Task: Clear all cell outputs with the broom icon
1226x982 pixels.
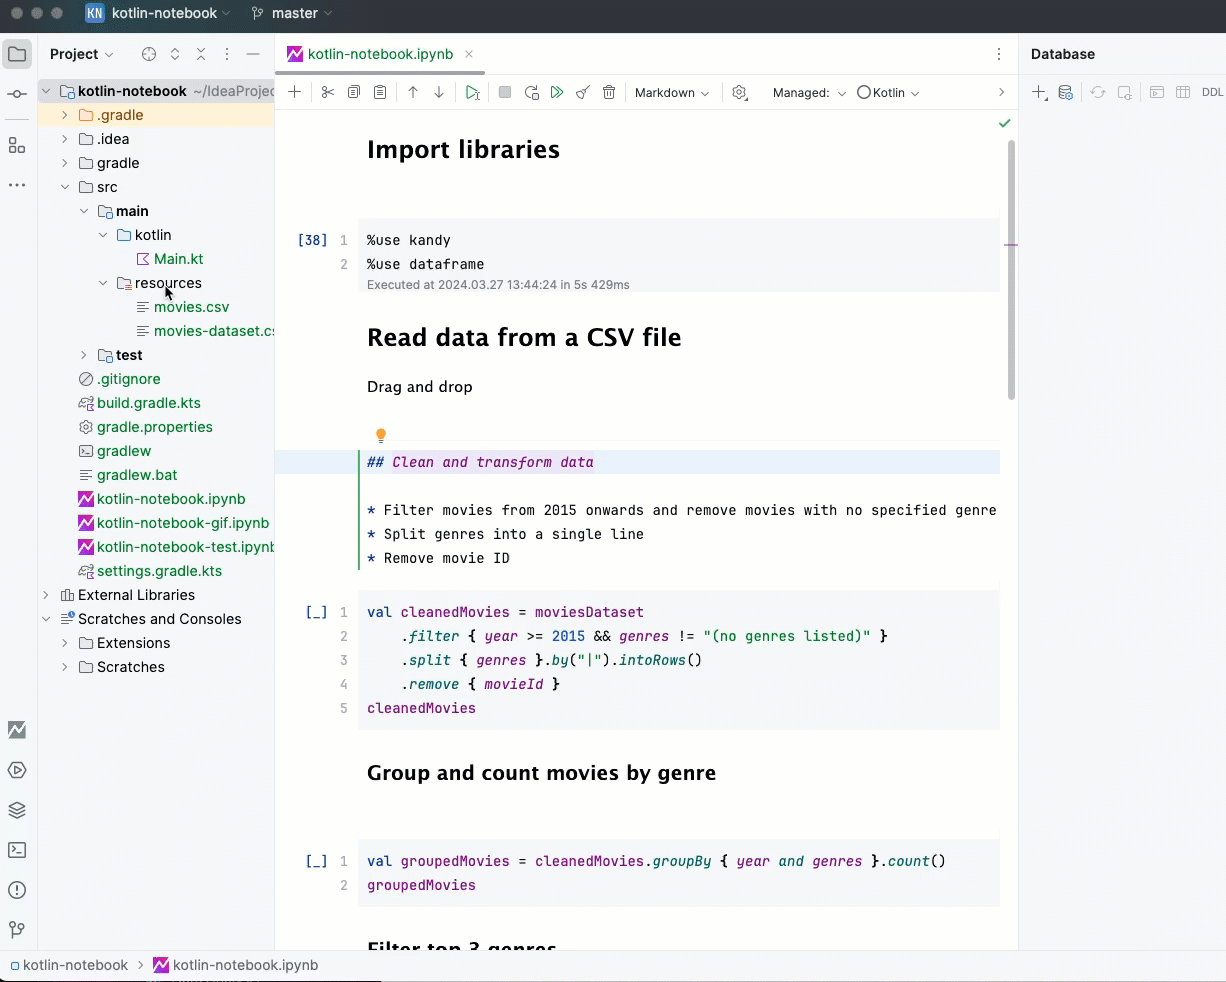Action: tap(583, 92)
